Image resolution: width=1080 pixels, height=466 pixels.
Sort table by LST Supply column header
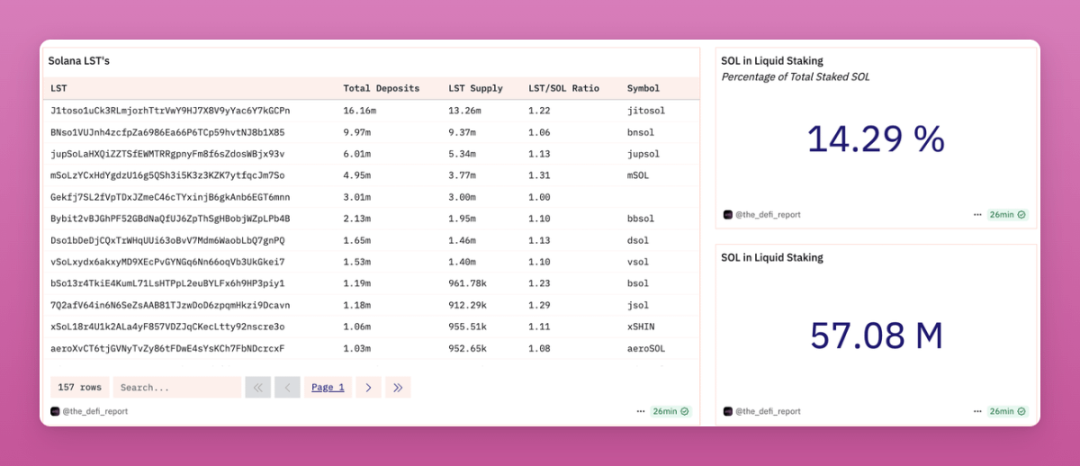click(475, 88)
